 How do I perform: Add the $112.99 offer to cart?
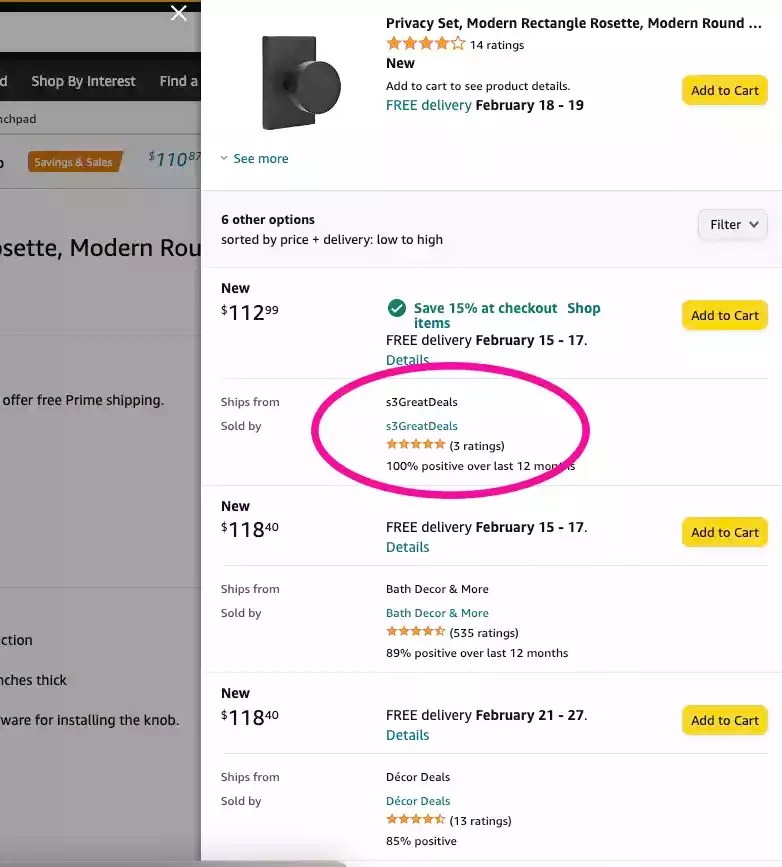[724, 314]
